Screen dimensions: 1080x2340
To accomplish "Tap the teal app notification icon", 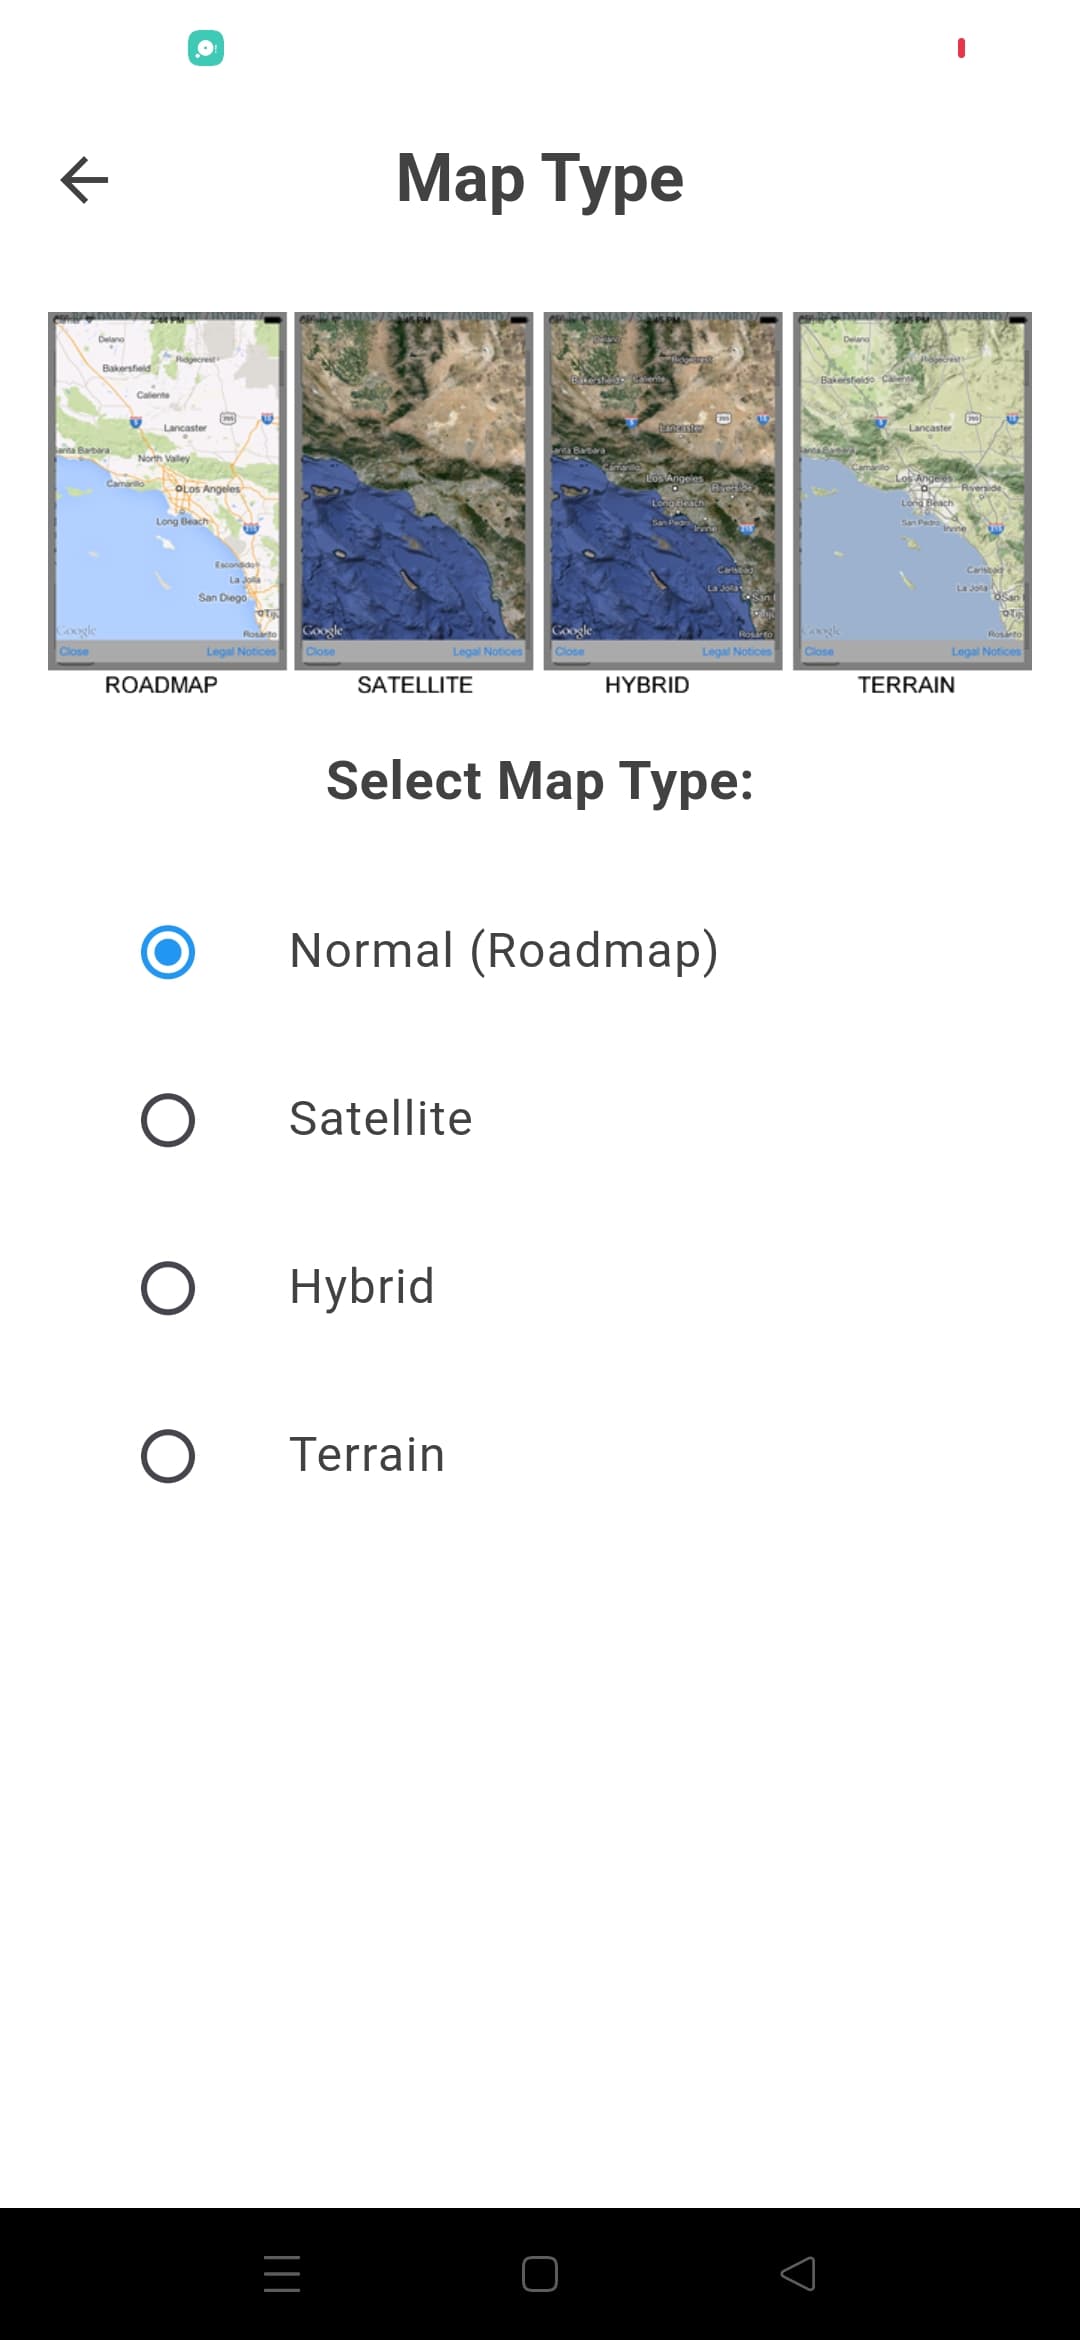I will tap(206, 48).
